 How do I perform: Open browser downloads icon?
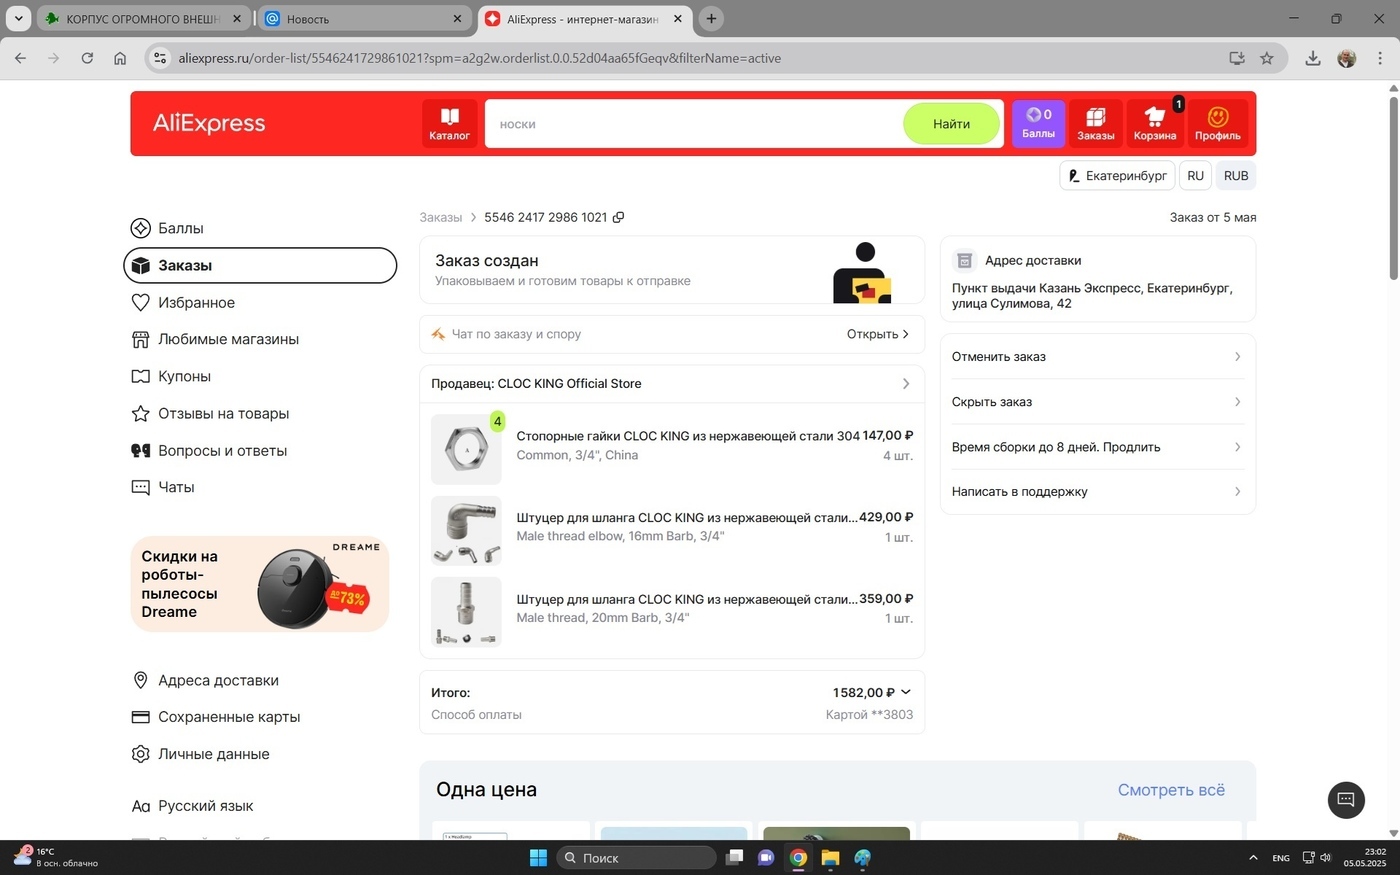[1313, 58]
